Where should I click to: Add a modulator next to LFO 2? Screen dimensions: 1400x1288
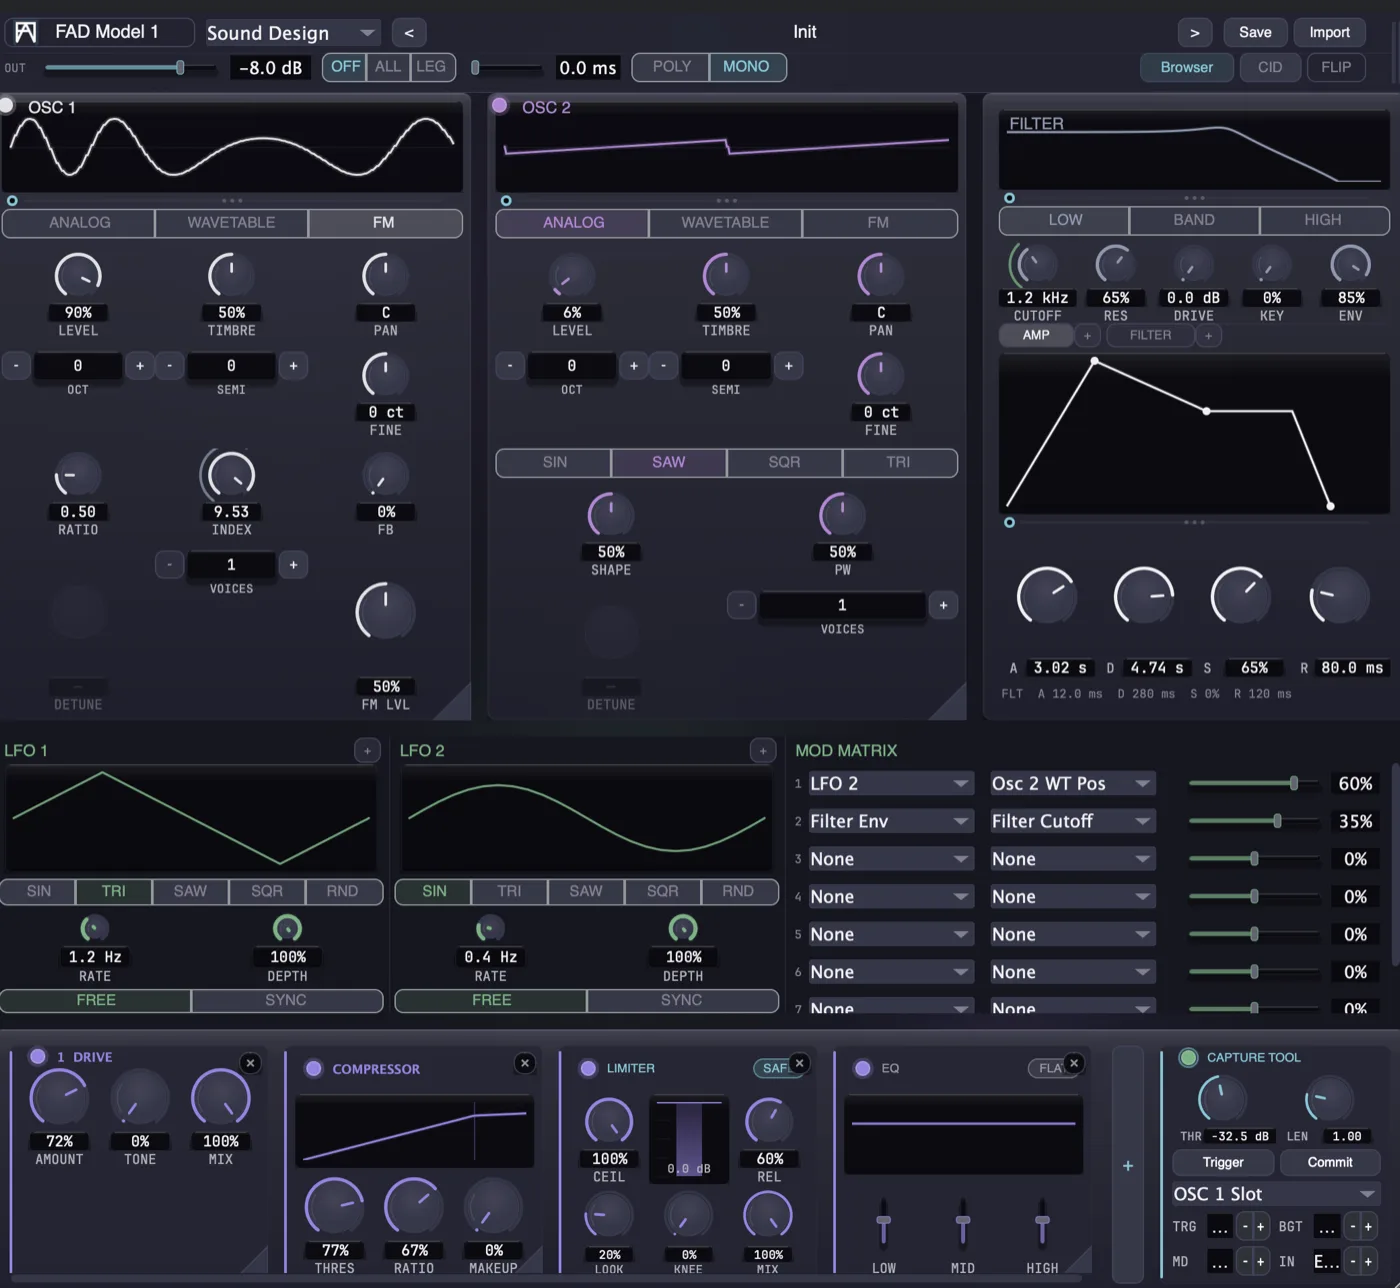click(763, 750)
